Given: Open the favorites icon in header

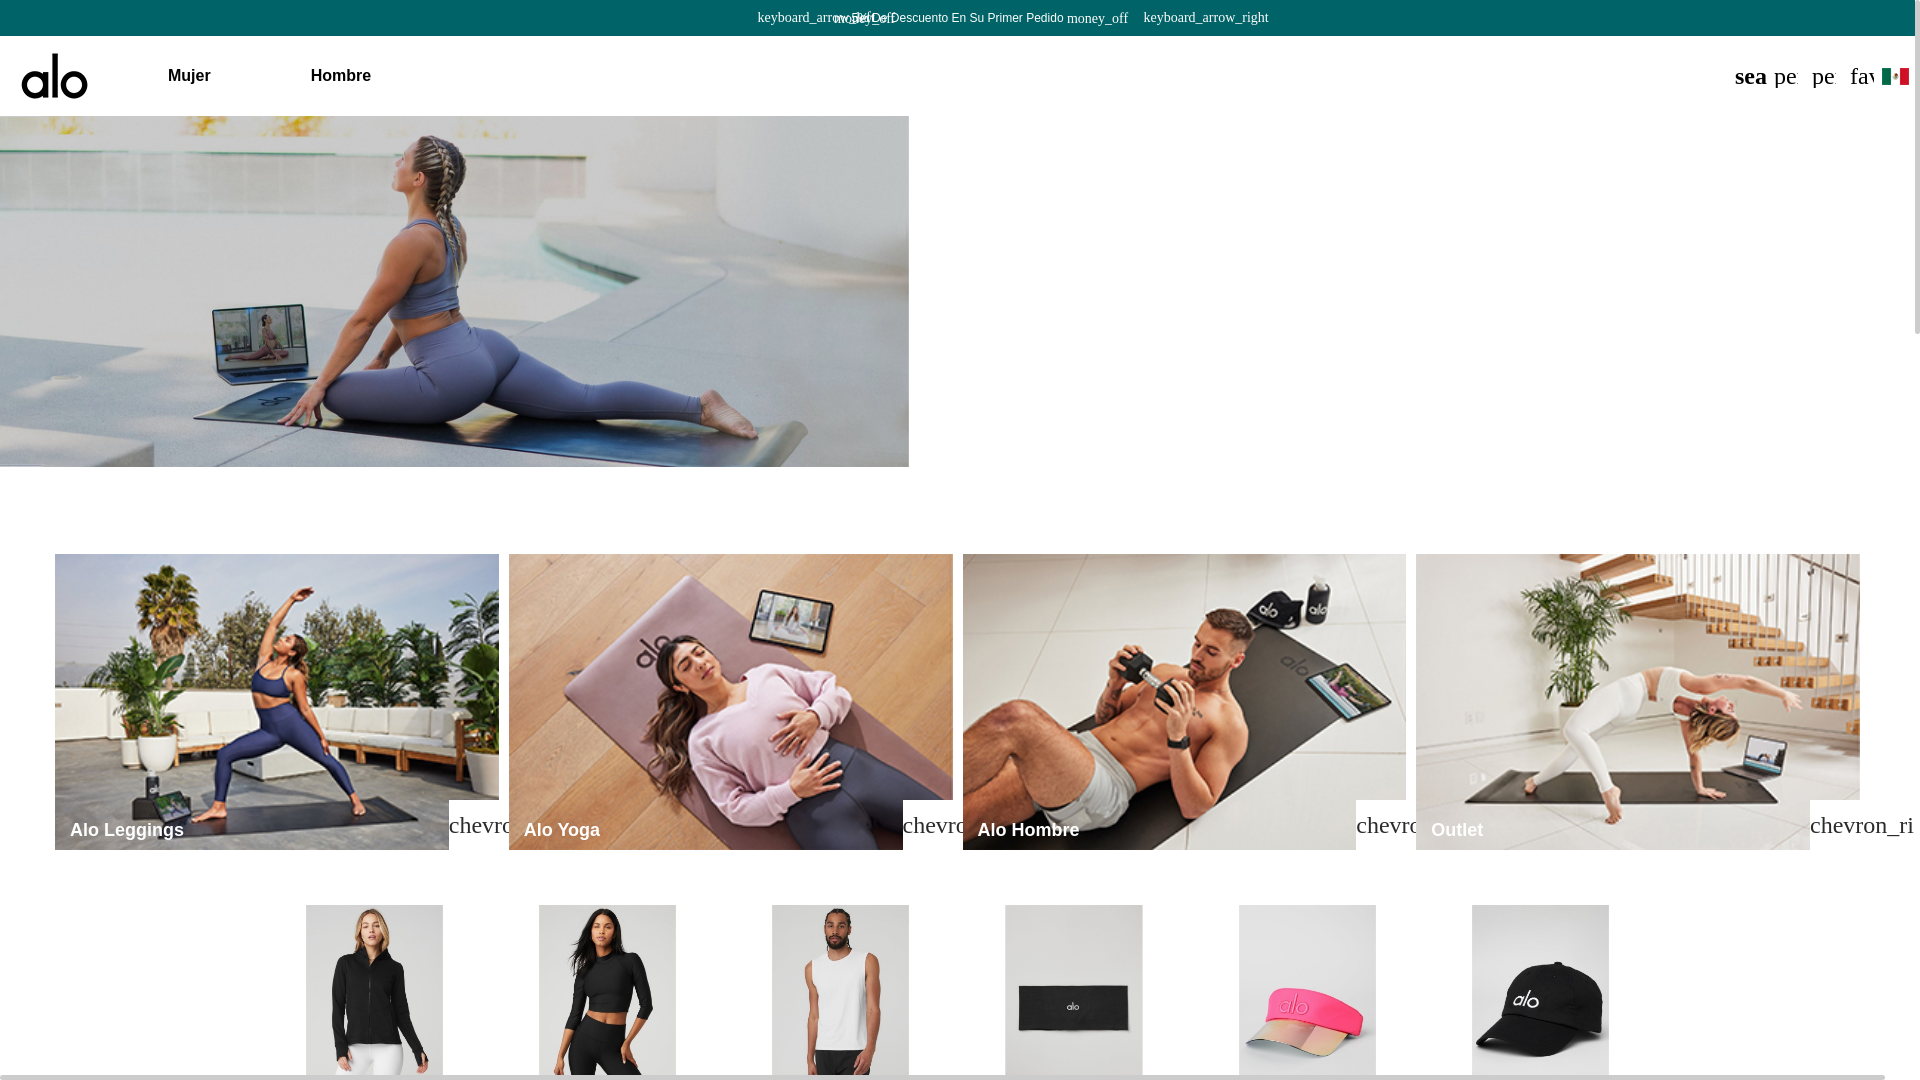Looking at the screenshot, I should pos(1861,76).
